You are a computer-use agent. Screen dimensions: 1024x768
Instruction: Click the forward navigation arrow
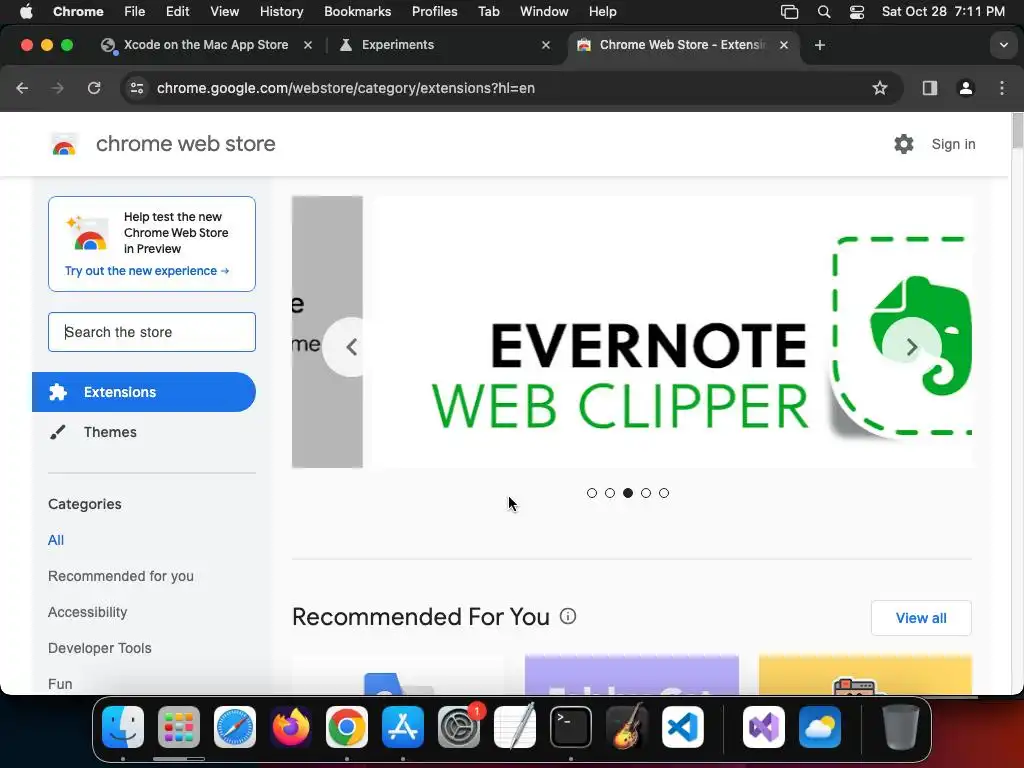coord(57,88)
